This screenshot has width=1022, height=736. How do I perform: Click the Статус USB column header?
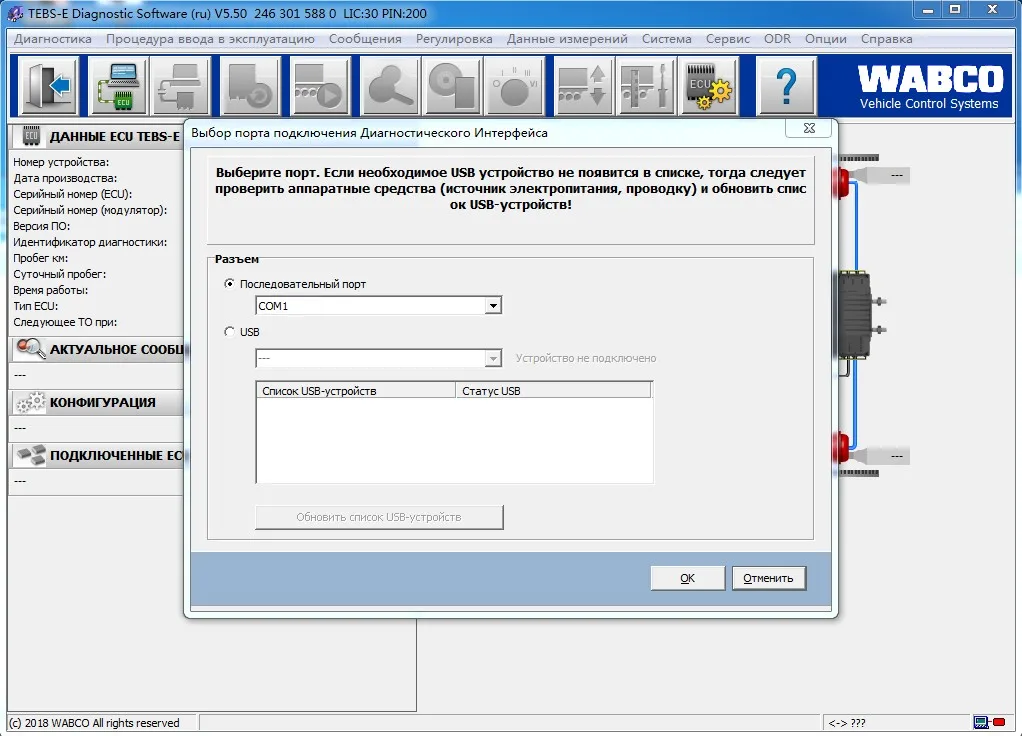pyautogui.click(x=553, y=390)
